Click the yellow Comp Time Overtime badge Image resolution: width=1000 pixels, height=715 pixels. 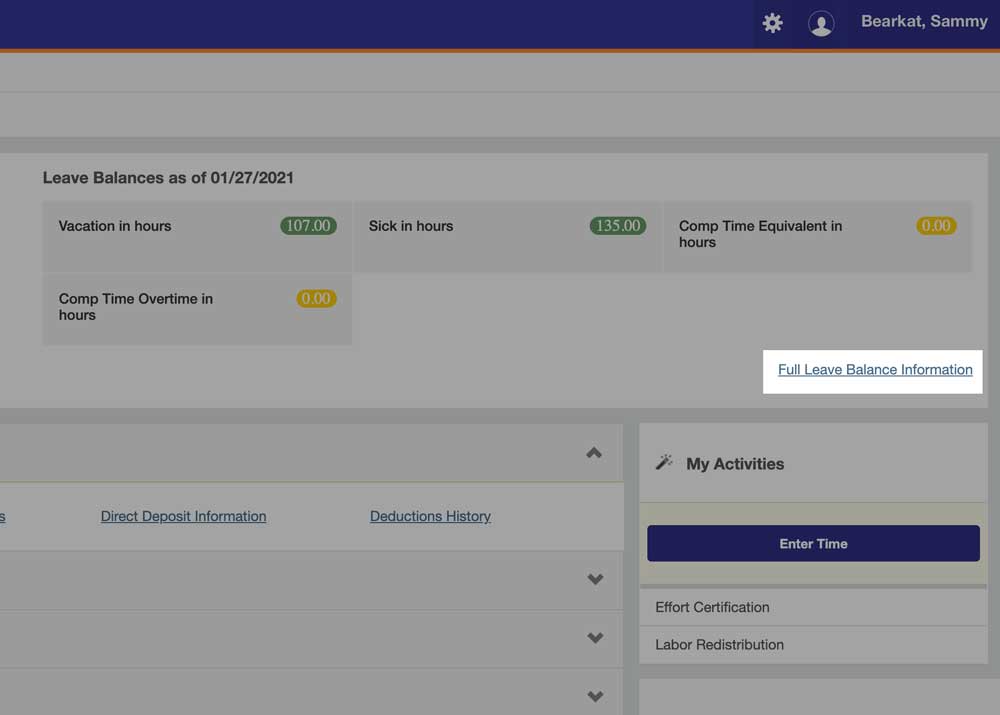317,298
